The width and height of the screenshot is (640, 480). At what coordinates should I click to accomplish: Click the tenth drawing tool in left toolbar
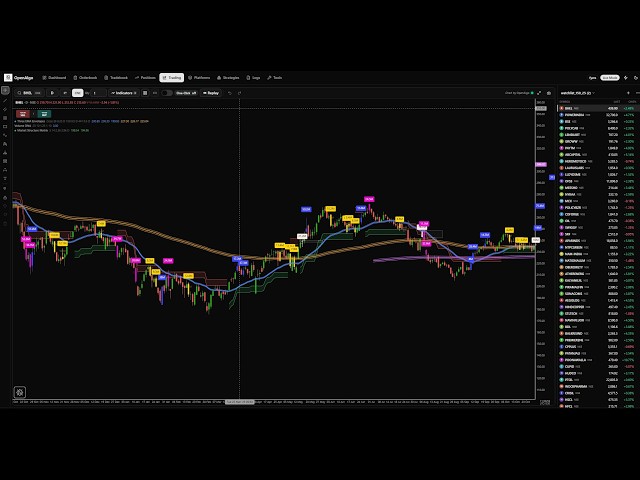5,170
